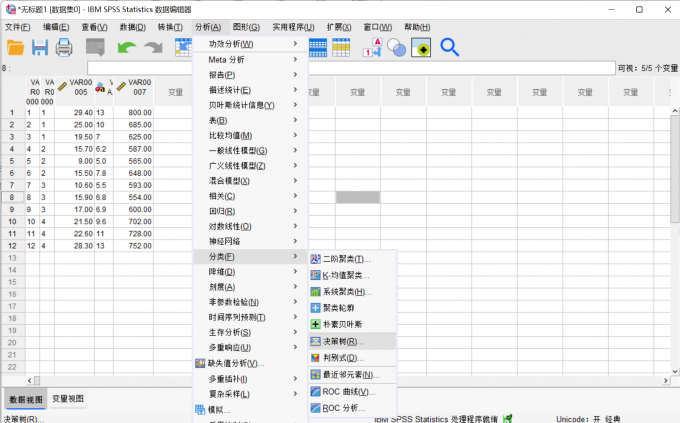The height and width of the screenshot is (423, 680).
Task: Open the 转换(T) menu
Action: [x=170, y=27]
